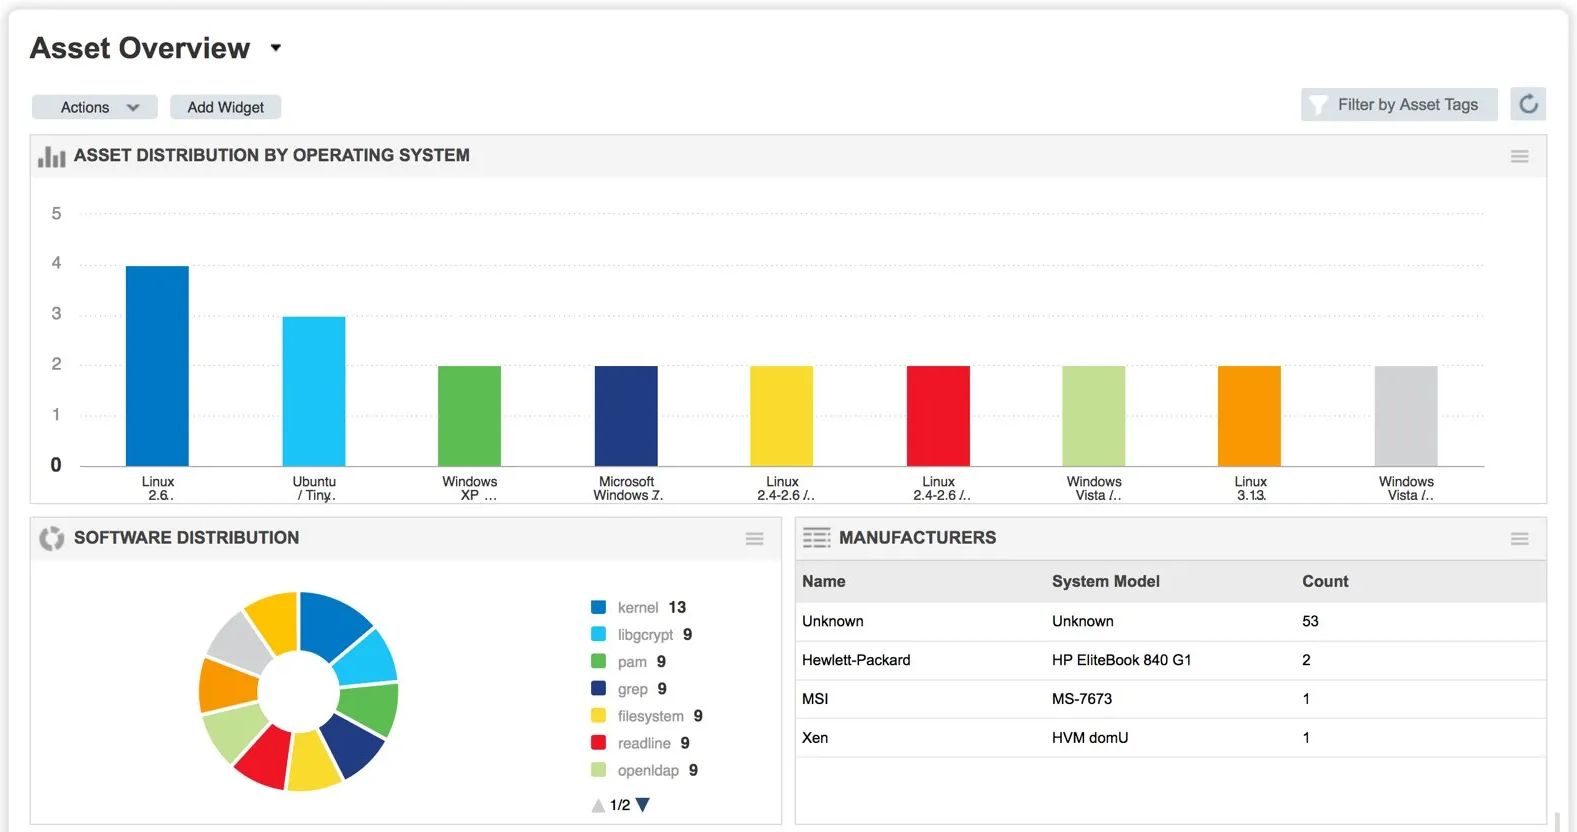The width and height of the screenshot is (1577, 832).
Task: Toggle the kernel legend entry
Action: (638, 608)
